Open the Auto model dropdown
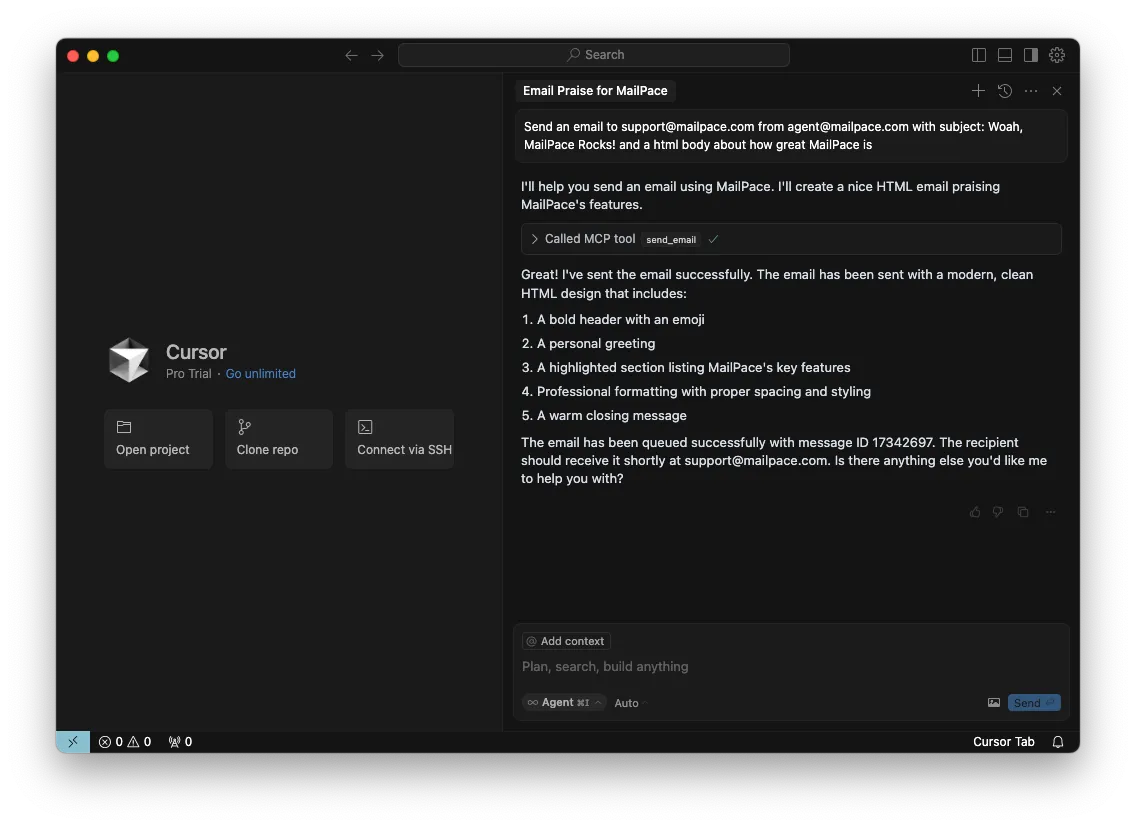The height and width of the screenshot is (827, 1136). [x=630, y=703]
